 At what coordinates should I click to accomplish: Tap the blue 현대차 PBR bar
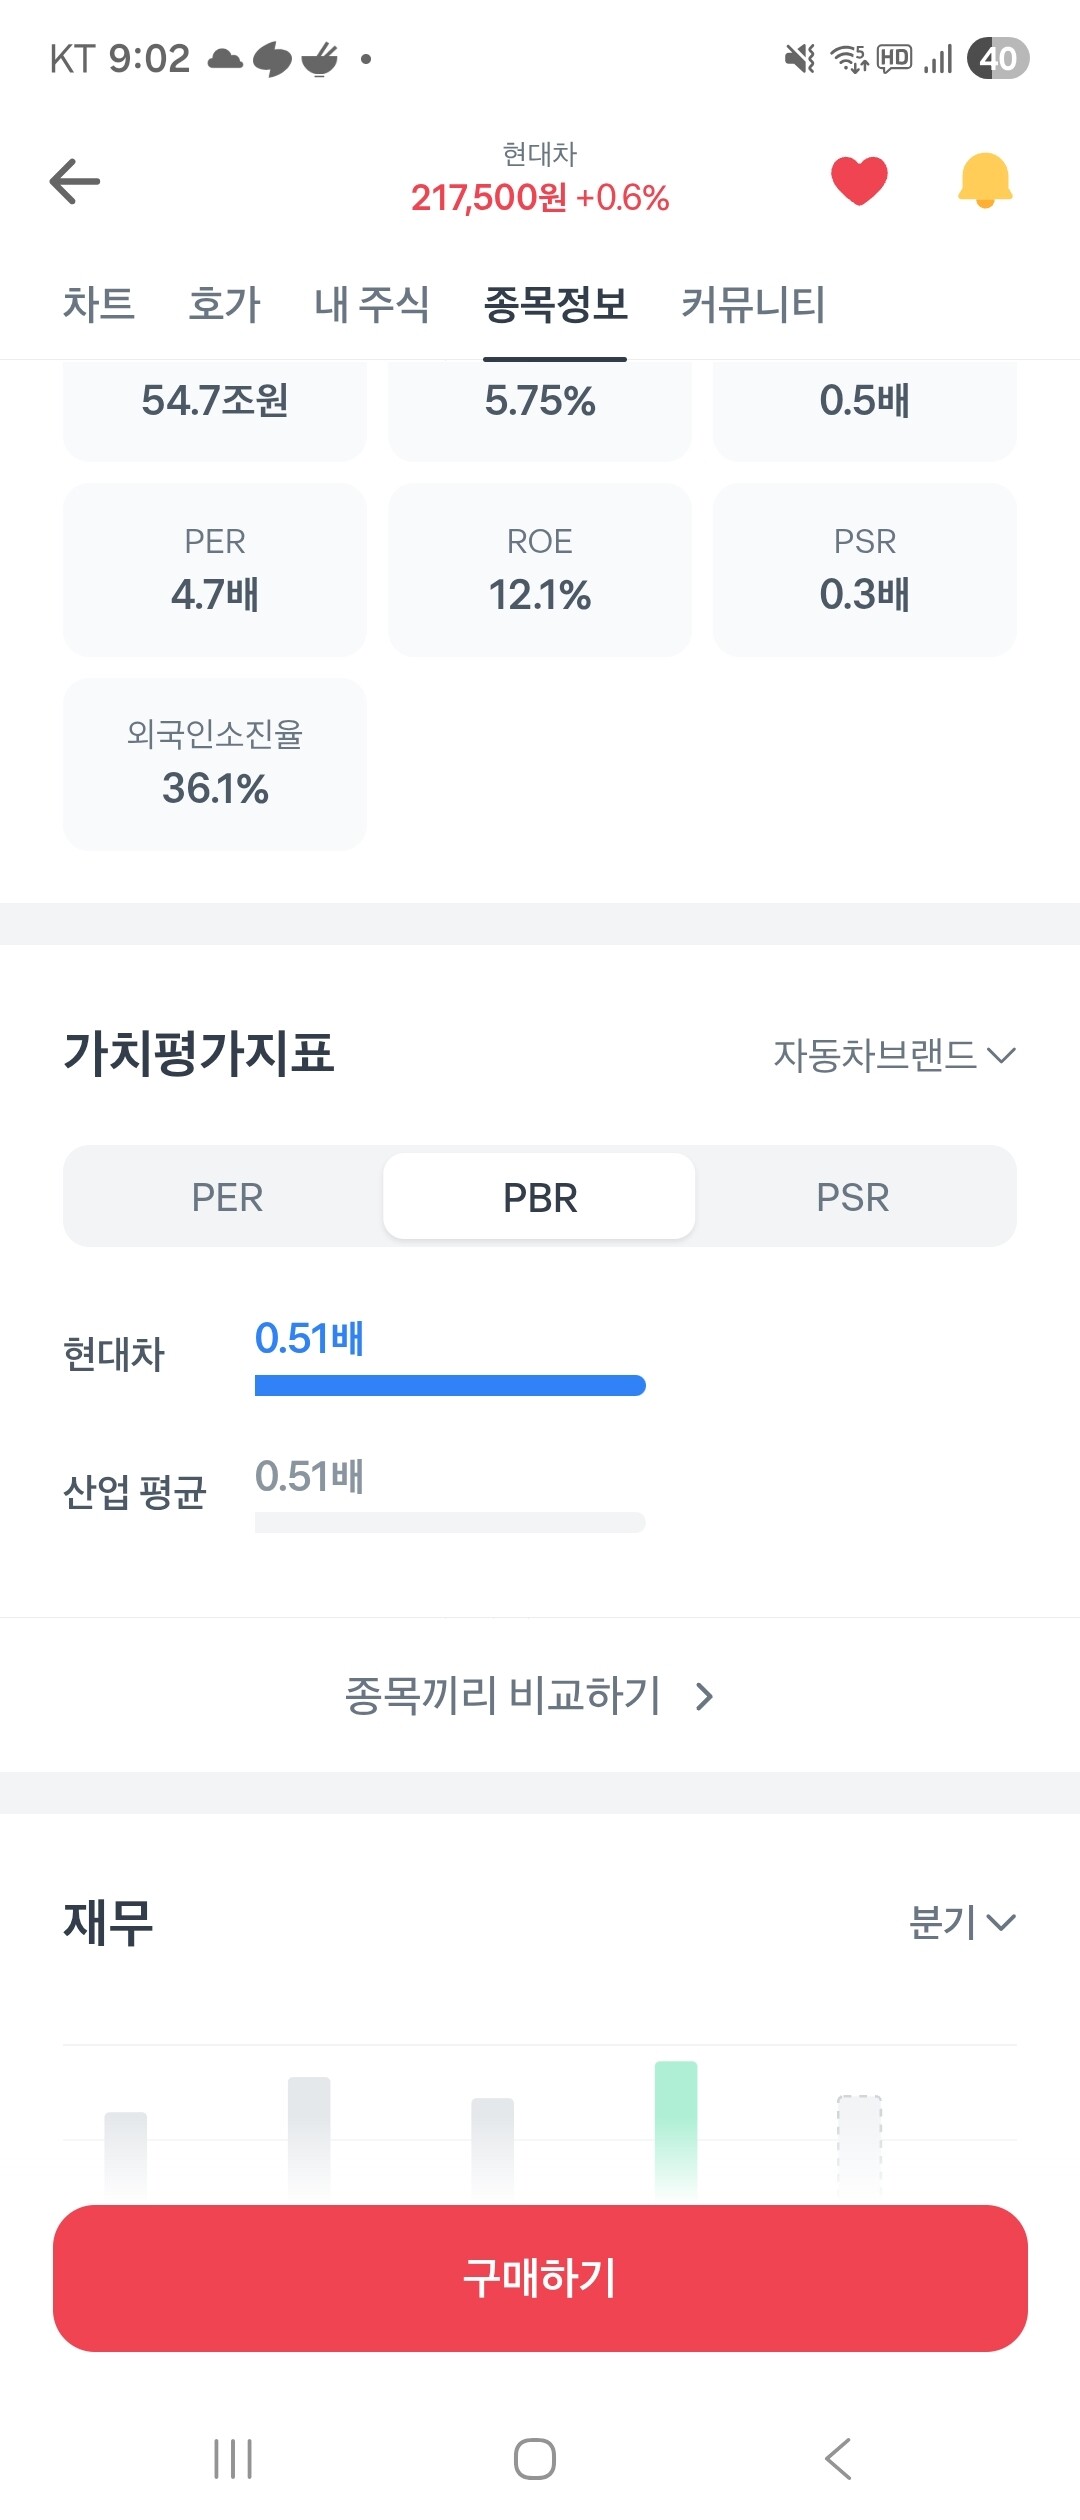point(450,1385)
